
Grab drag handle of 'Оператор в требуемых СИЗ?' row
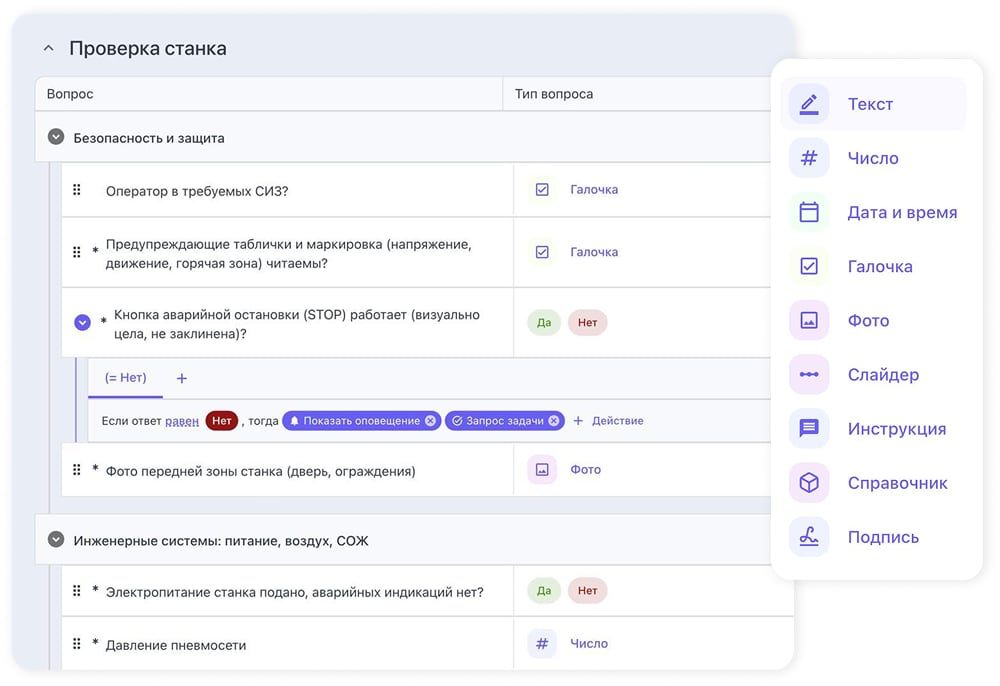77,190
